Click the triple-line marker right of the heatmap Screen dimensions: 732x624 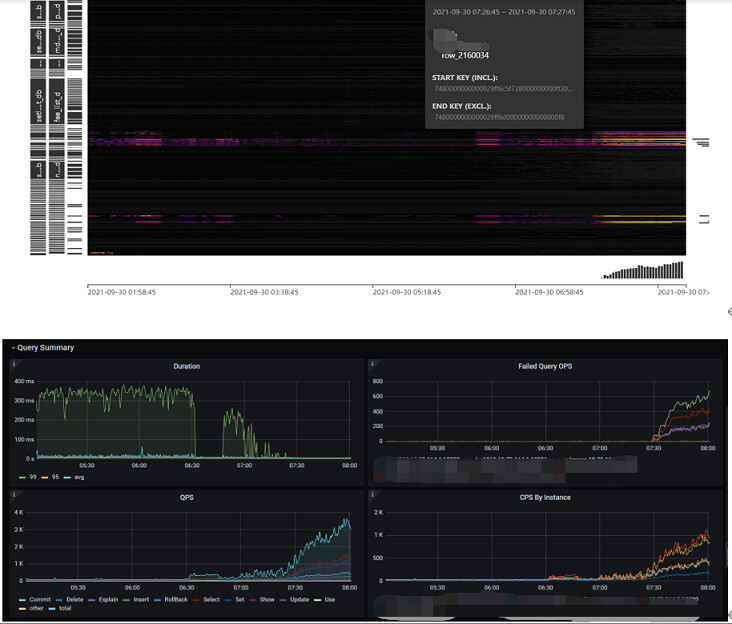click(702, 143)
